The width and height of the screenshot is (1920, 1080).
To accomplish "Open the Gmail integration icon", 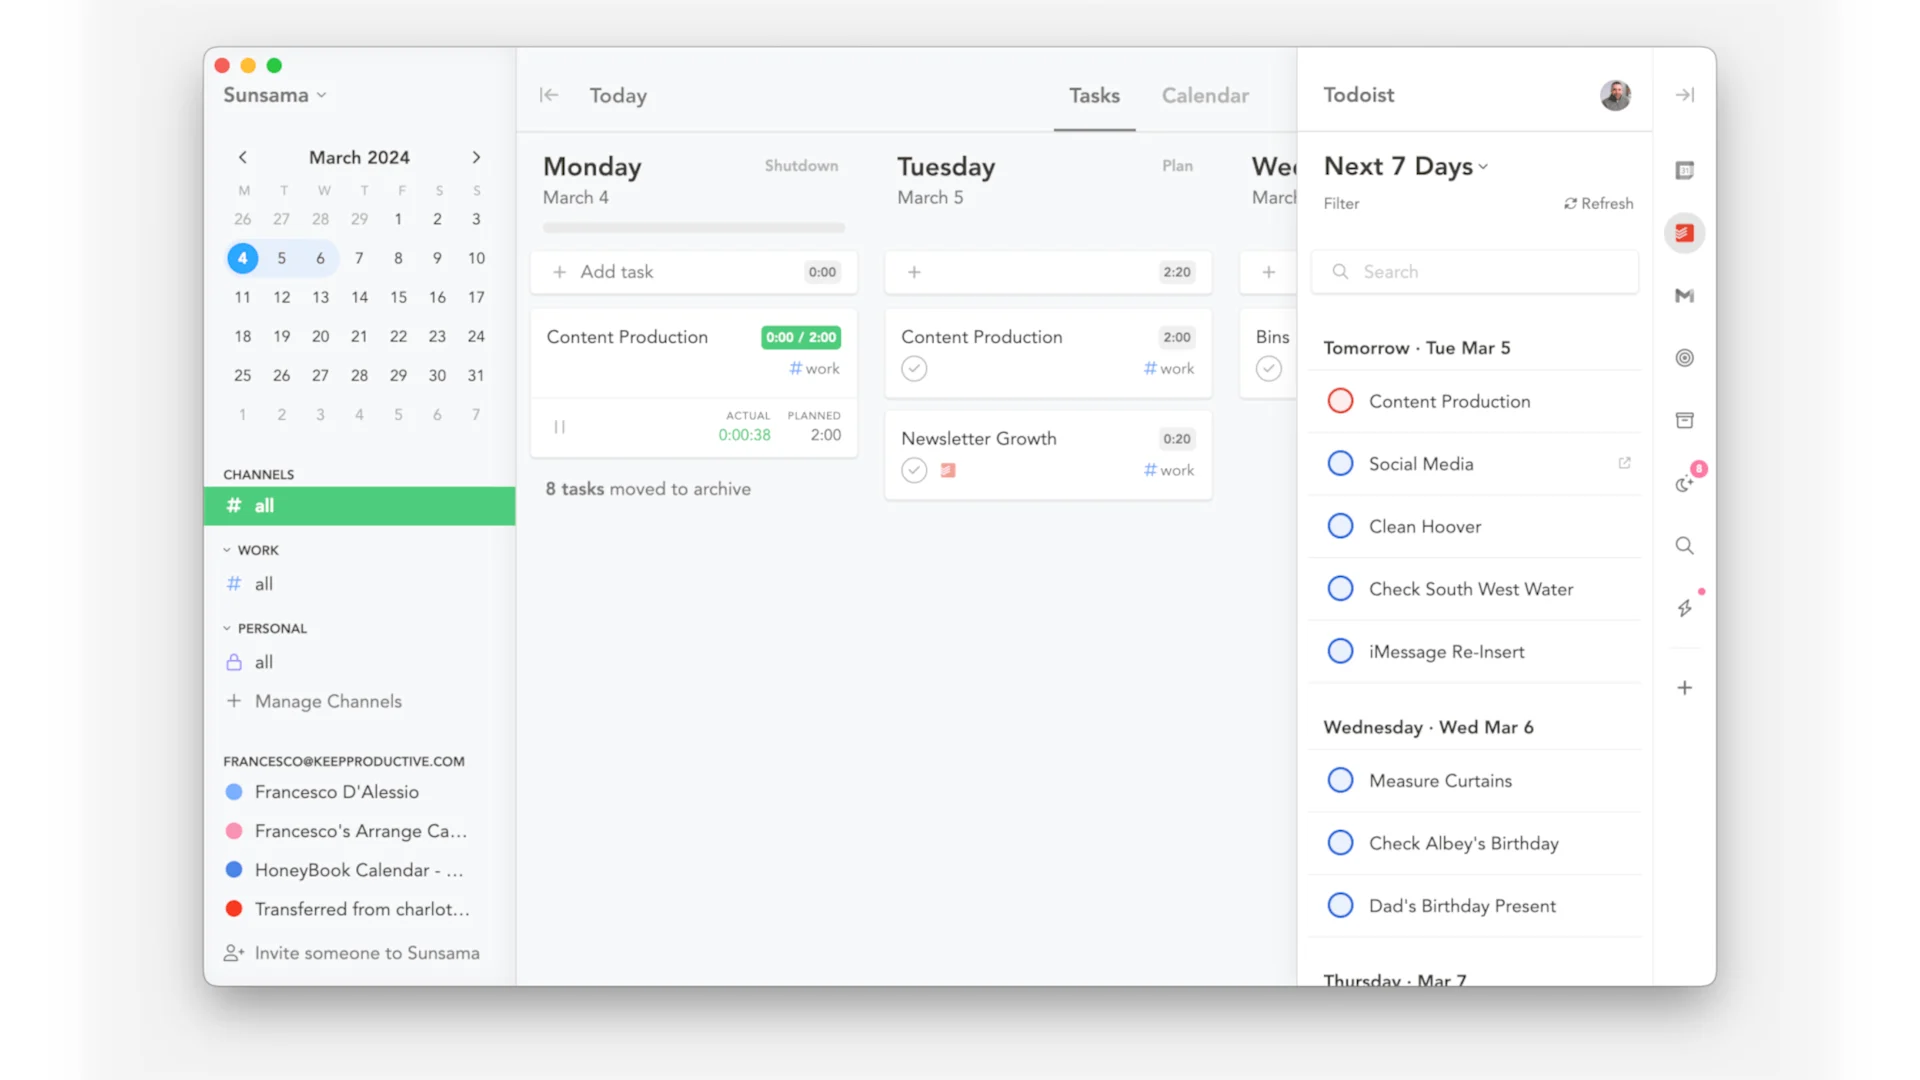I will click(1685, 296).
